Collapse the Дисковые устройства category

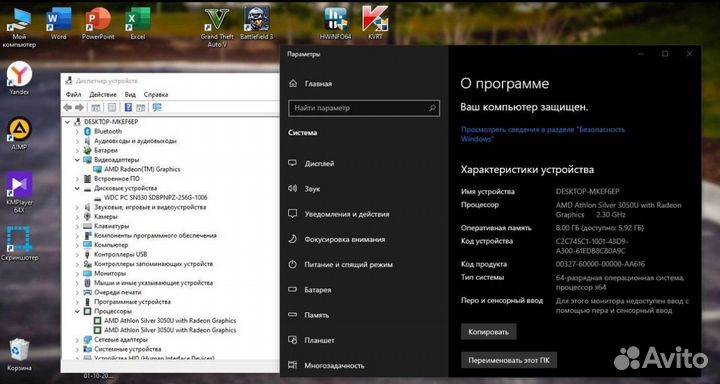point(77,188)
